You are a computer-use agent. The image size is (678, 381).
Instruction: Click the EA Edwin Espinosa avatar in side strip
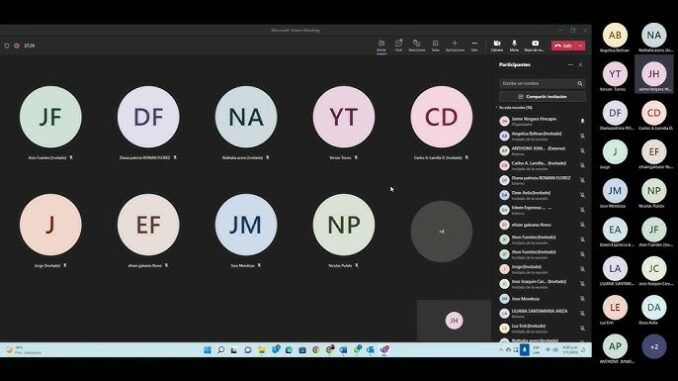615,230
